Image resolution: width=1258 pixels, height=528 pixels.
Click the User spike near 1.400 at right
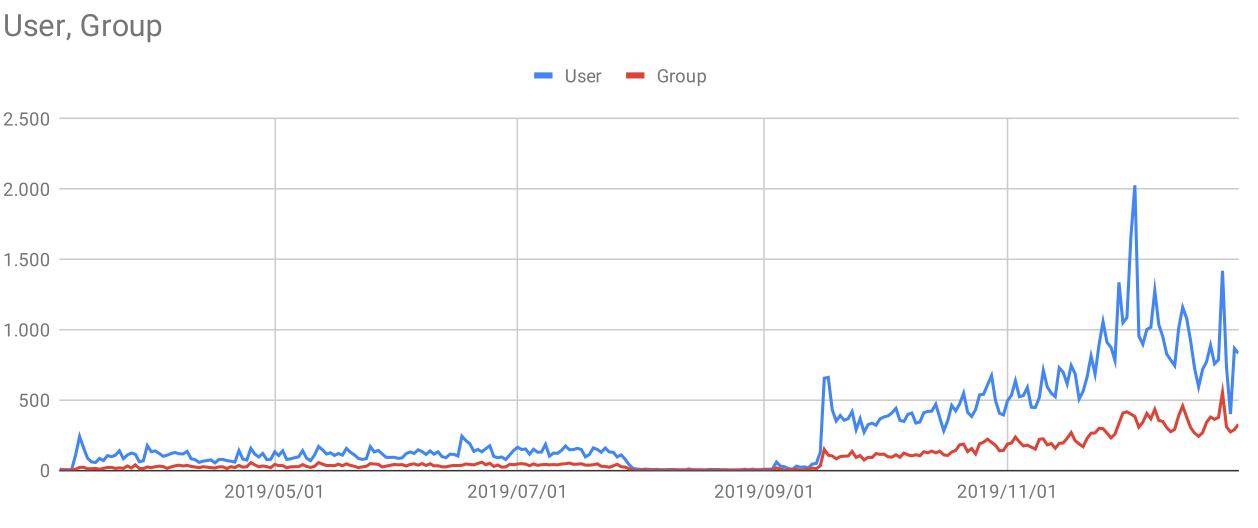point(1222,272)
